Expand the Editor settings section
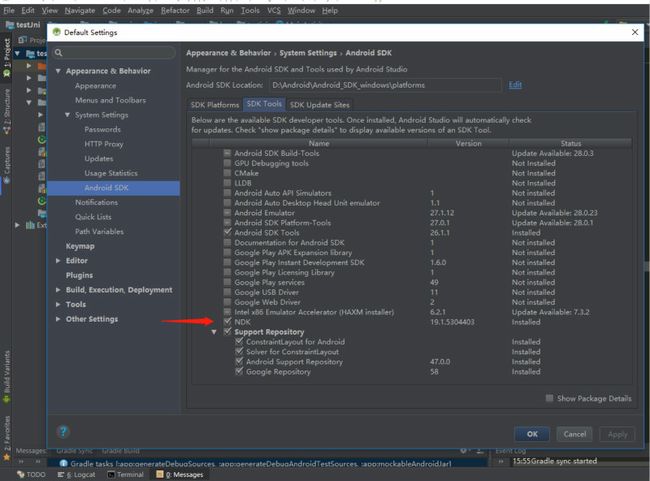The height and width of the screenshot is (481, 650). (58, 260)
